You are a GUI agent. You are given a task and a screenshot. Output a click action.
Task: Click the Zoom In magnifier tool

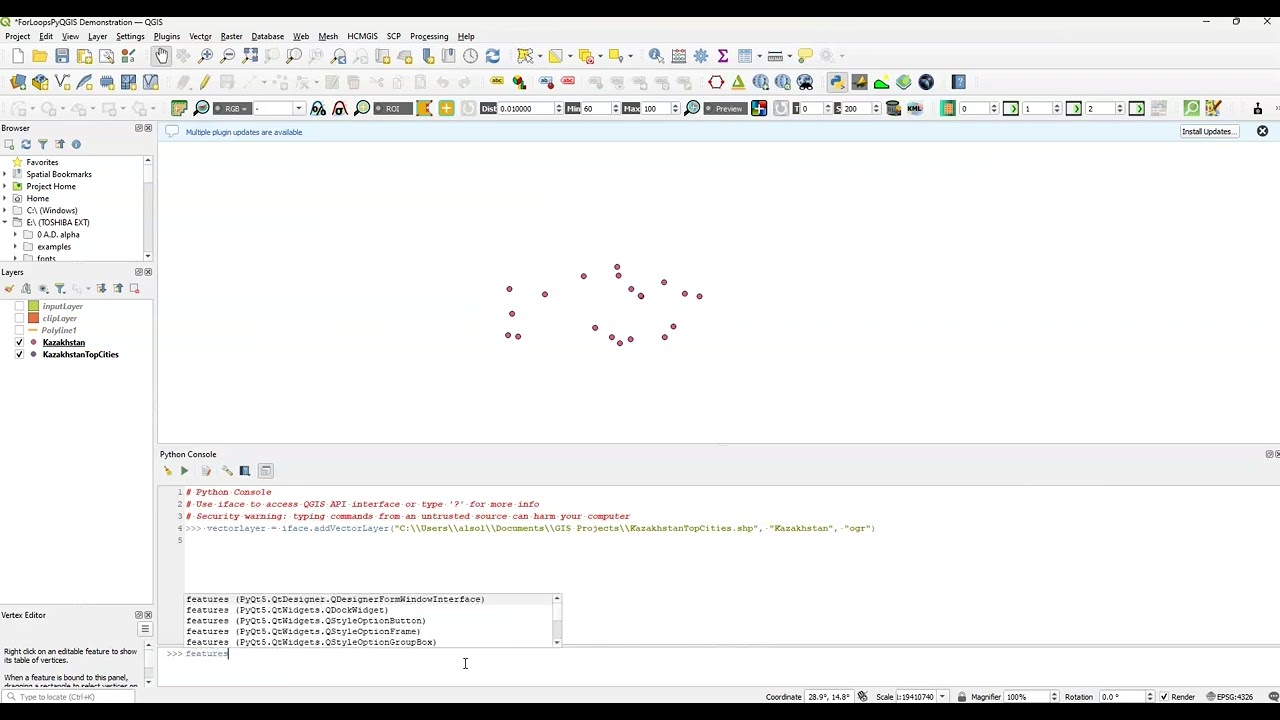click(x=206, y=56)
